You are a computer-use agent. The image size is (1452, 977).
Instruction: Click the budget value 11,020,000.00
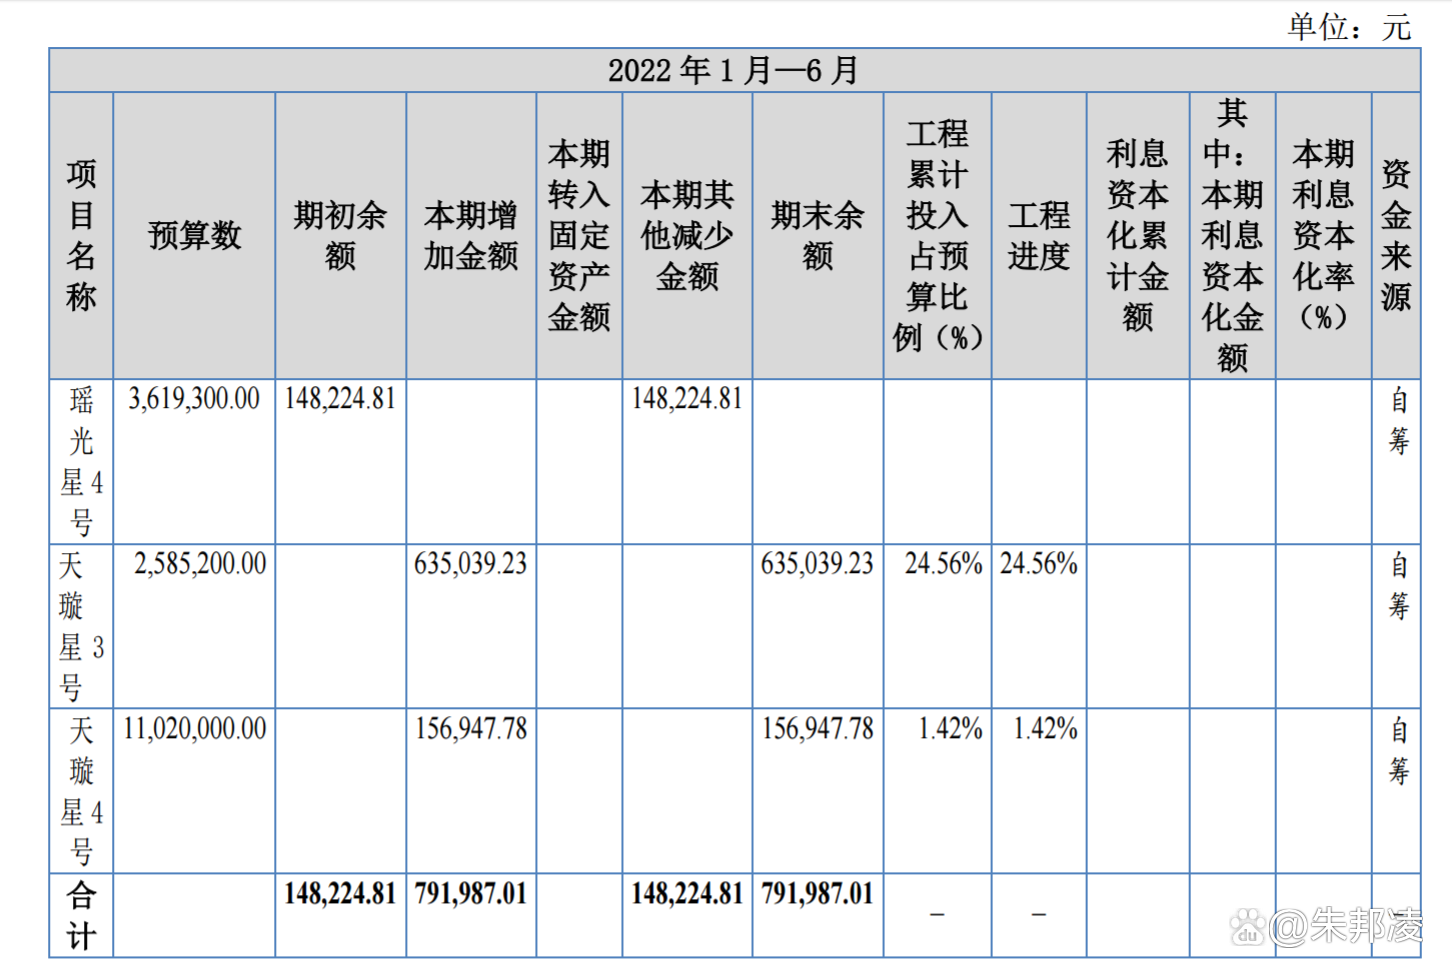pyautogui.click(x=193, y=730)
